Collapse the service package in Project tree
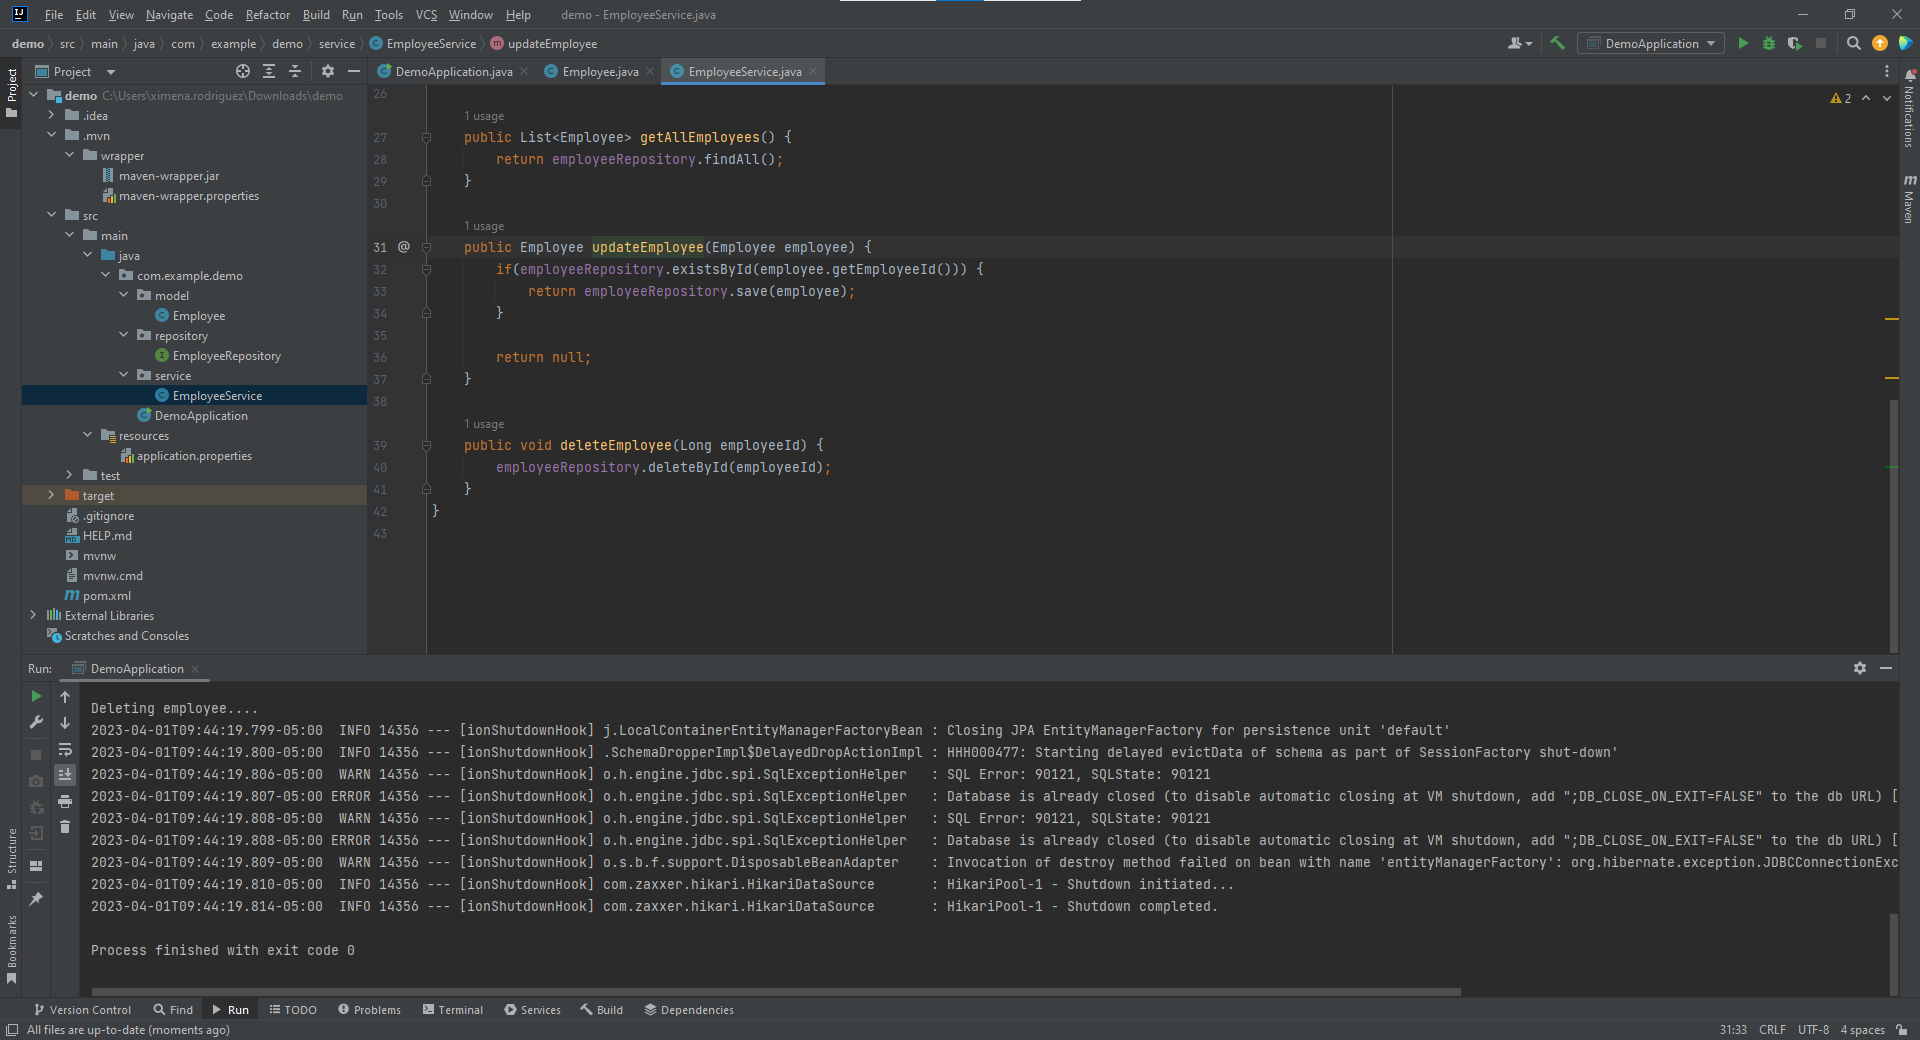 [123, 375]
